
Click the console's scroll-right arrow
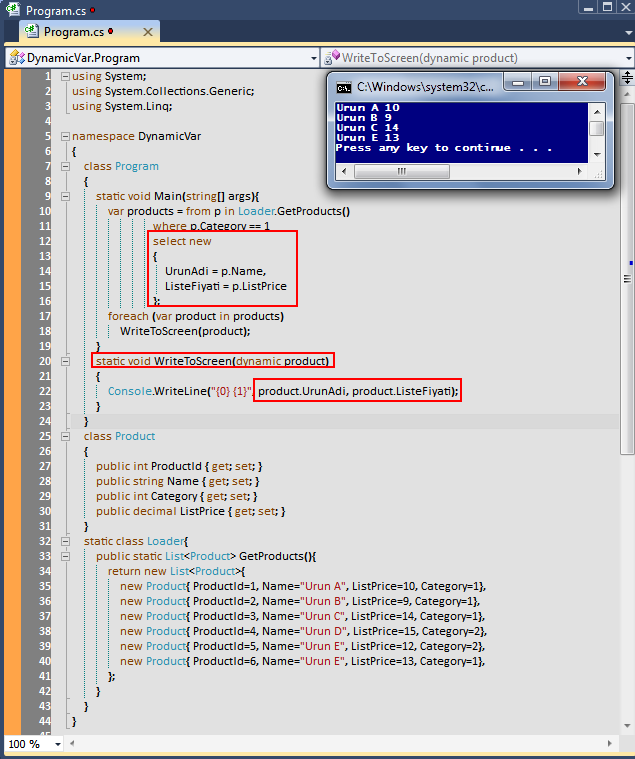coord(580,171)
